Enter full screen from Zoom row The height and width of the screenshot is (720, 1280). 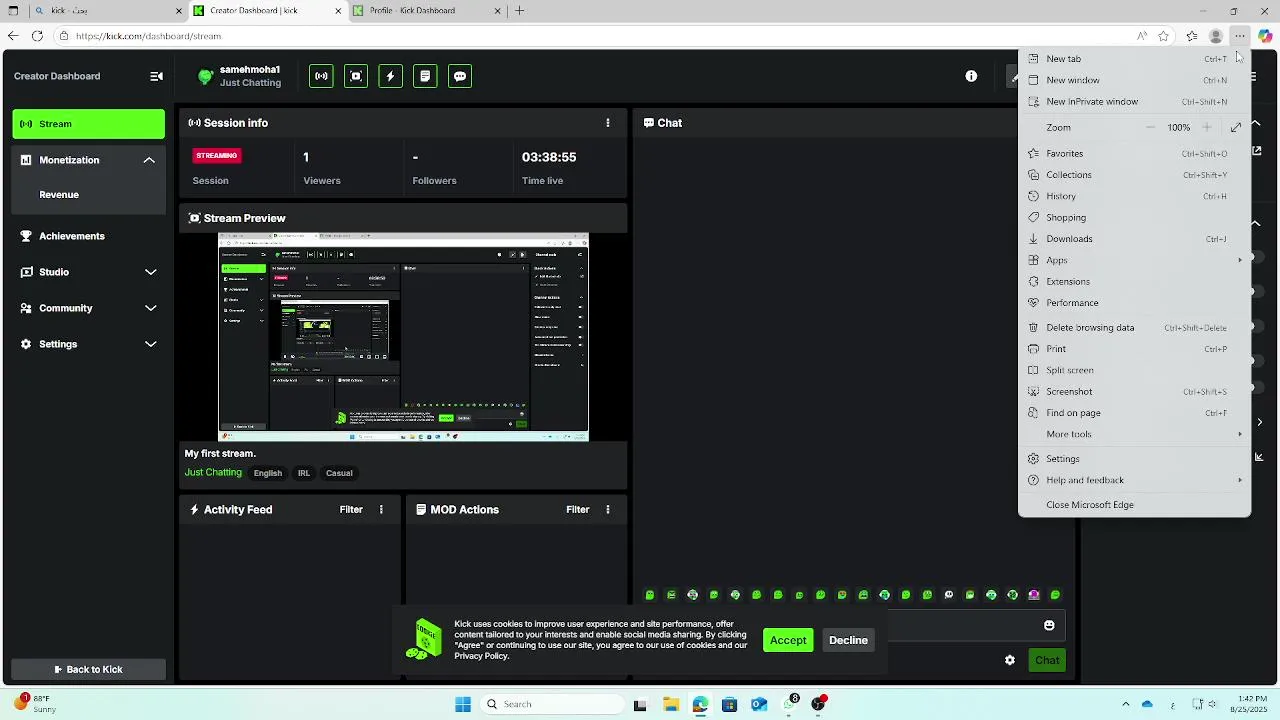point(1236,128)
